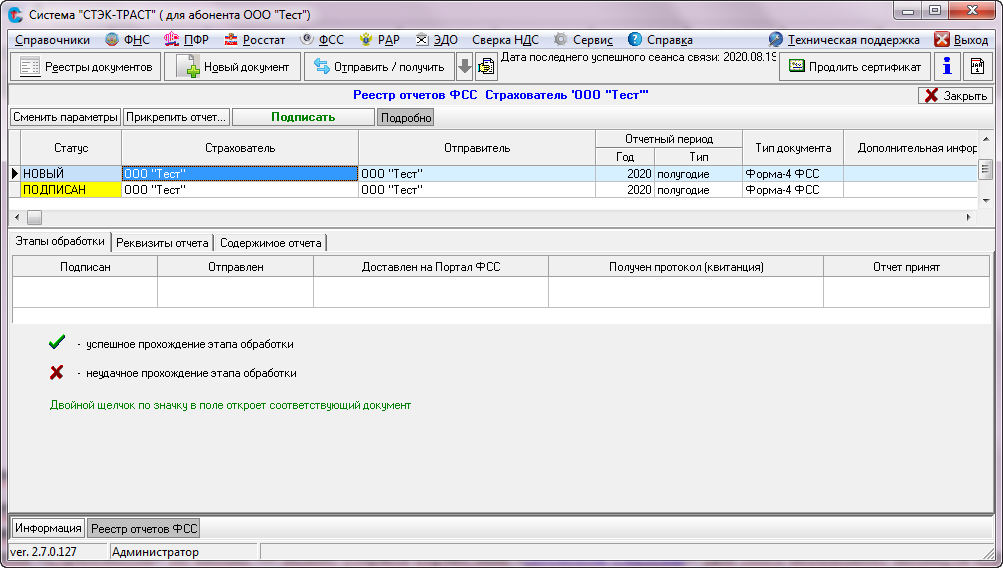
Task: Click the Закрыть button
Action: [x=956, y=95]
